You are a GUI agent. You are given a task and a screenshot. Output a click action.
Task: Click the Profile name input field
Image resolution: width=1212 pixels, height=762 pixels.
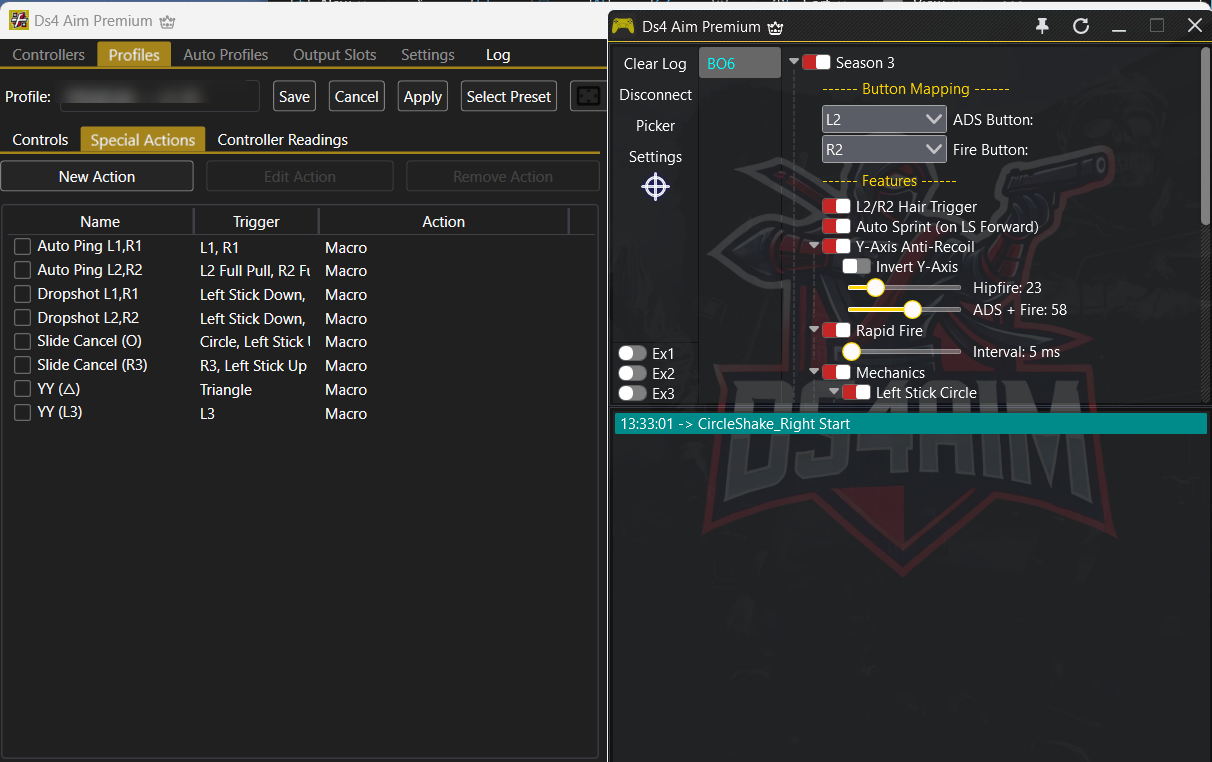coord(160,96)
